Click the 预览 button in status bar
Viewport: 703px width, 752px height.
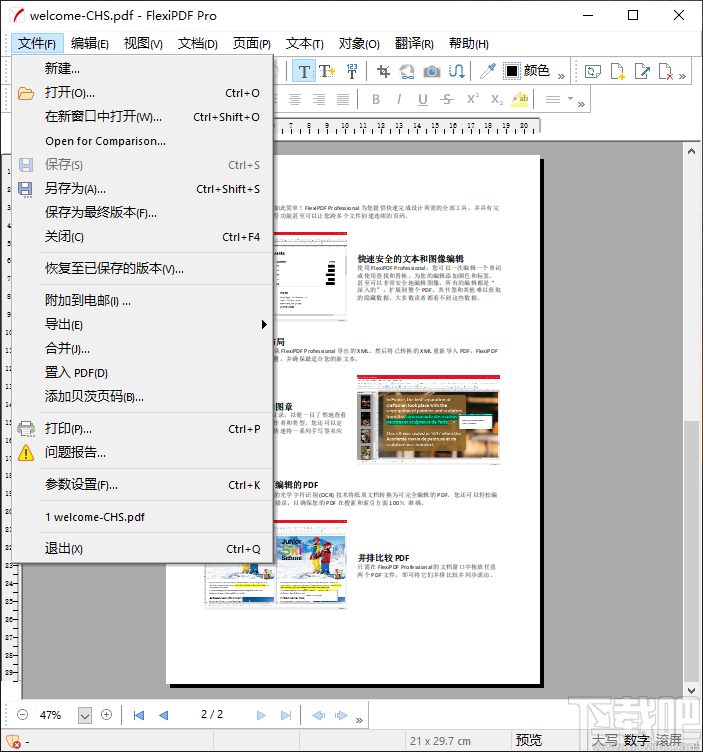[529, 740]
